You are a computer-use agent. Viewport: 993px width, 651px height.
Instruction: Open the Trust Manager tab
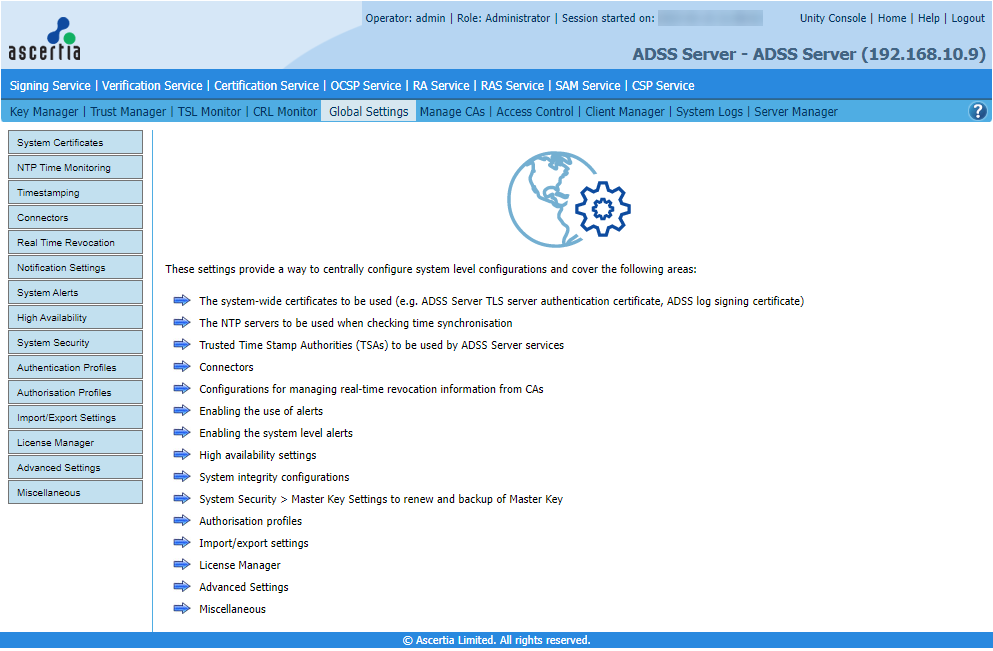click(128, 112)
